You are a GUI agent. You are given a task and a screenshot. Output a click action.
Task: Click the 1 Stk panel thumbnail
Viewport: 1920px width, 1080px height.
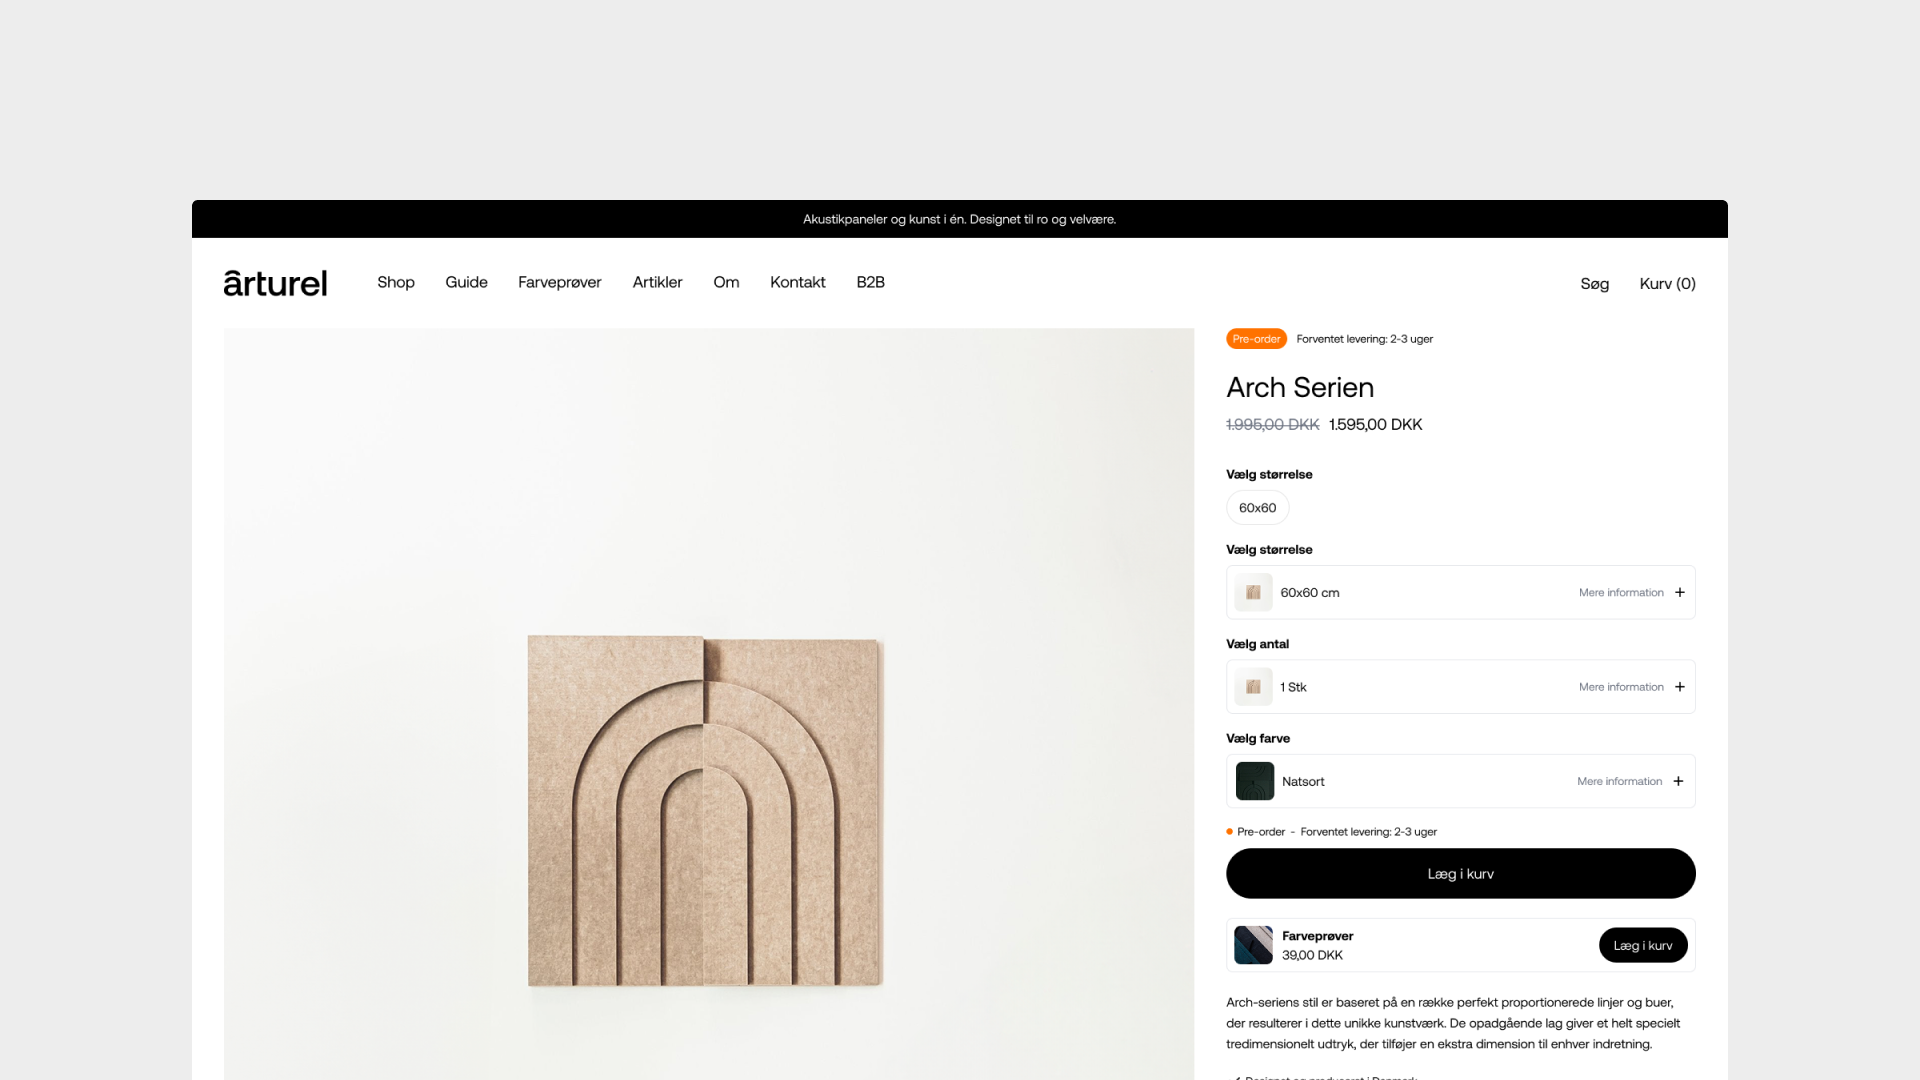coord(1253,687)
